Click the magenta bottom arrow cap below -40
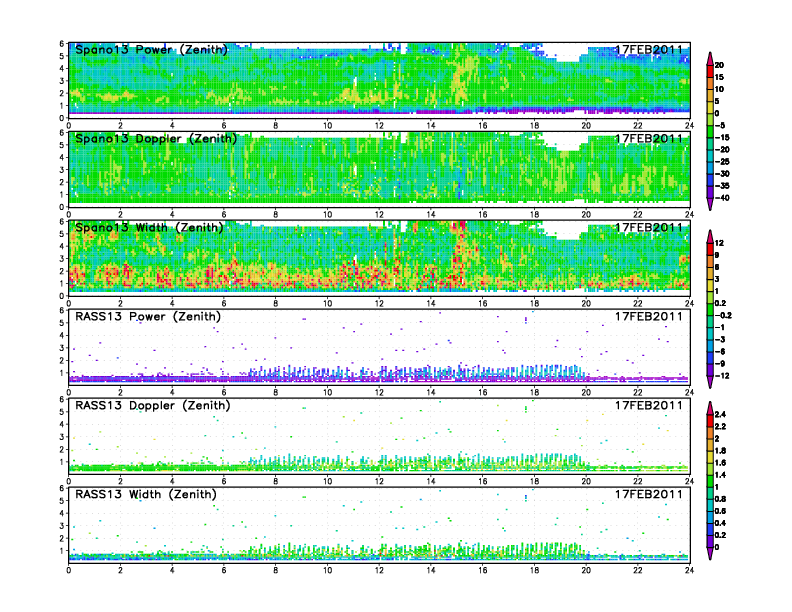 pyautogui.click(x=710, y=205)
